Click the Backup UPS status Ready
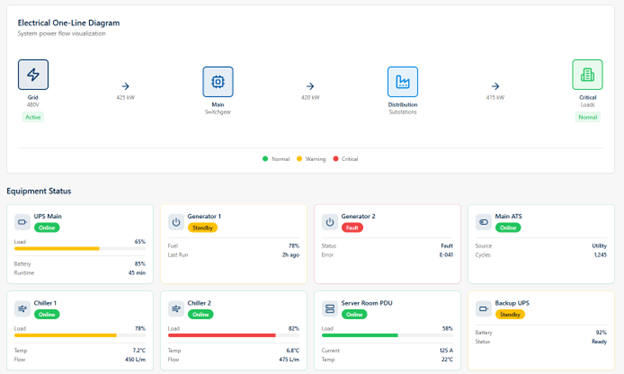This screenshot has width=624, height=374. pyautogui.click(x=599, y=342)
